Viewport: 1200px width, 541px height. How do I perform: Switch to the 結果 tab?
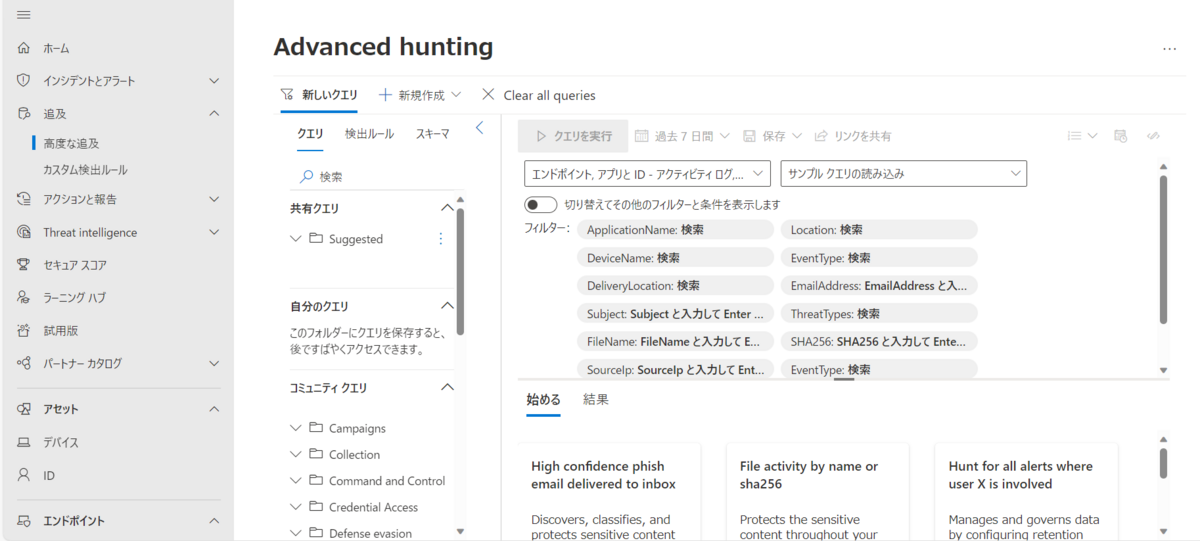(x=596, y=399)
